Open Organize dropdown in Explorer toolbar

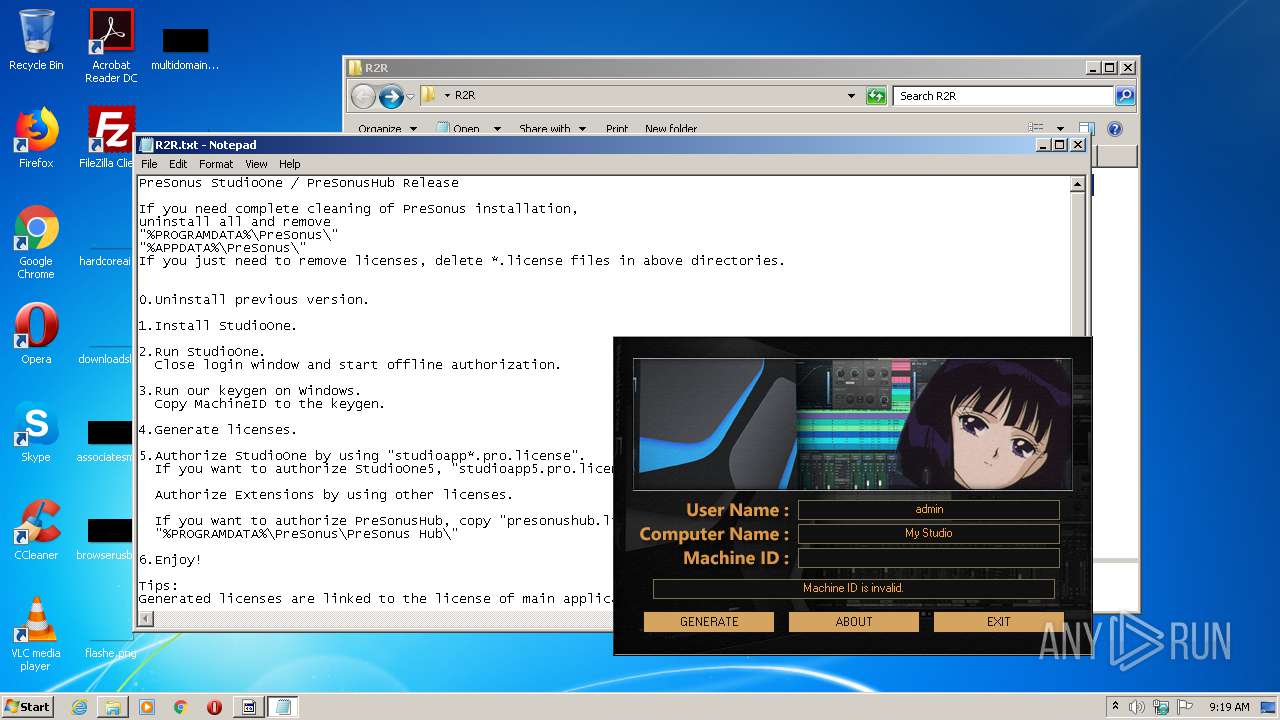pyautogui.click(x=387, y=129)
